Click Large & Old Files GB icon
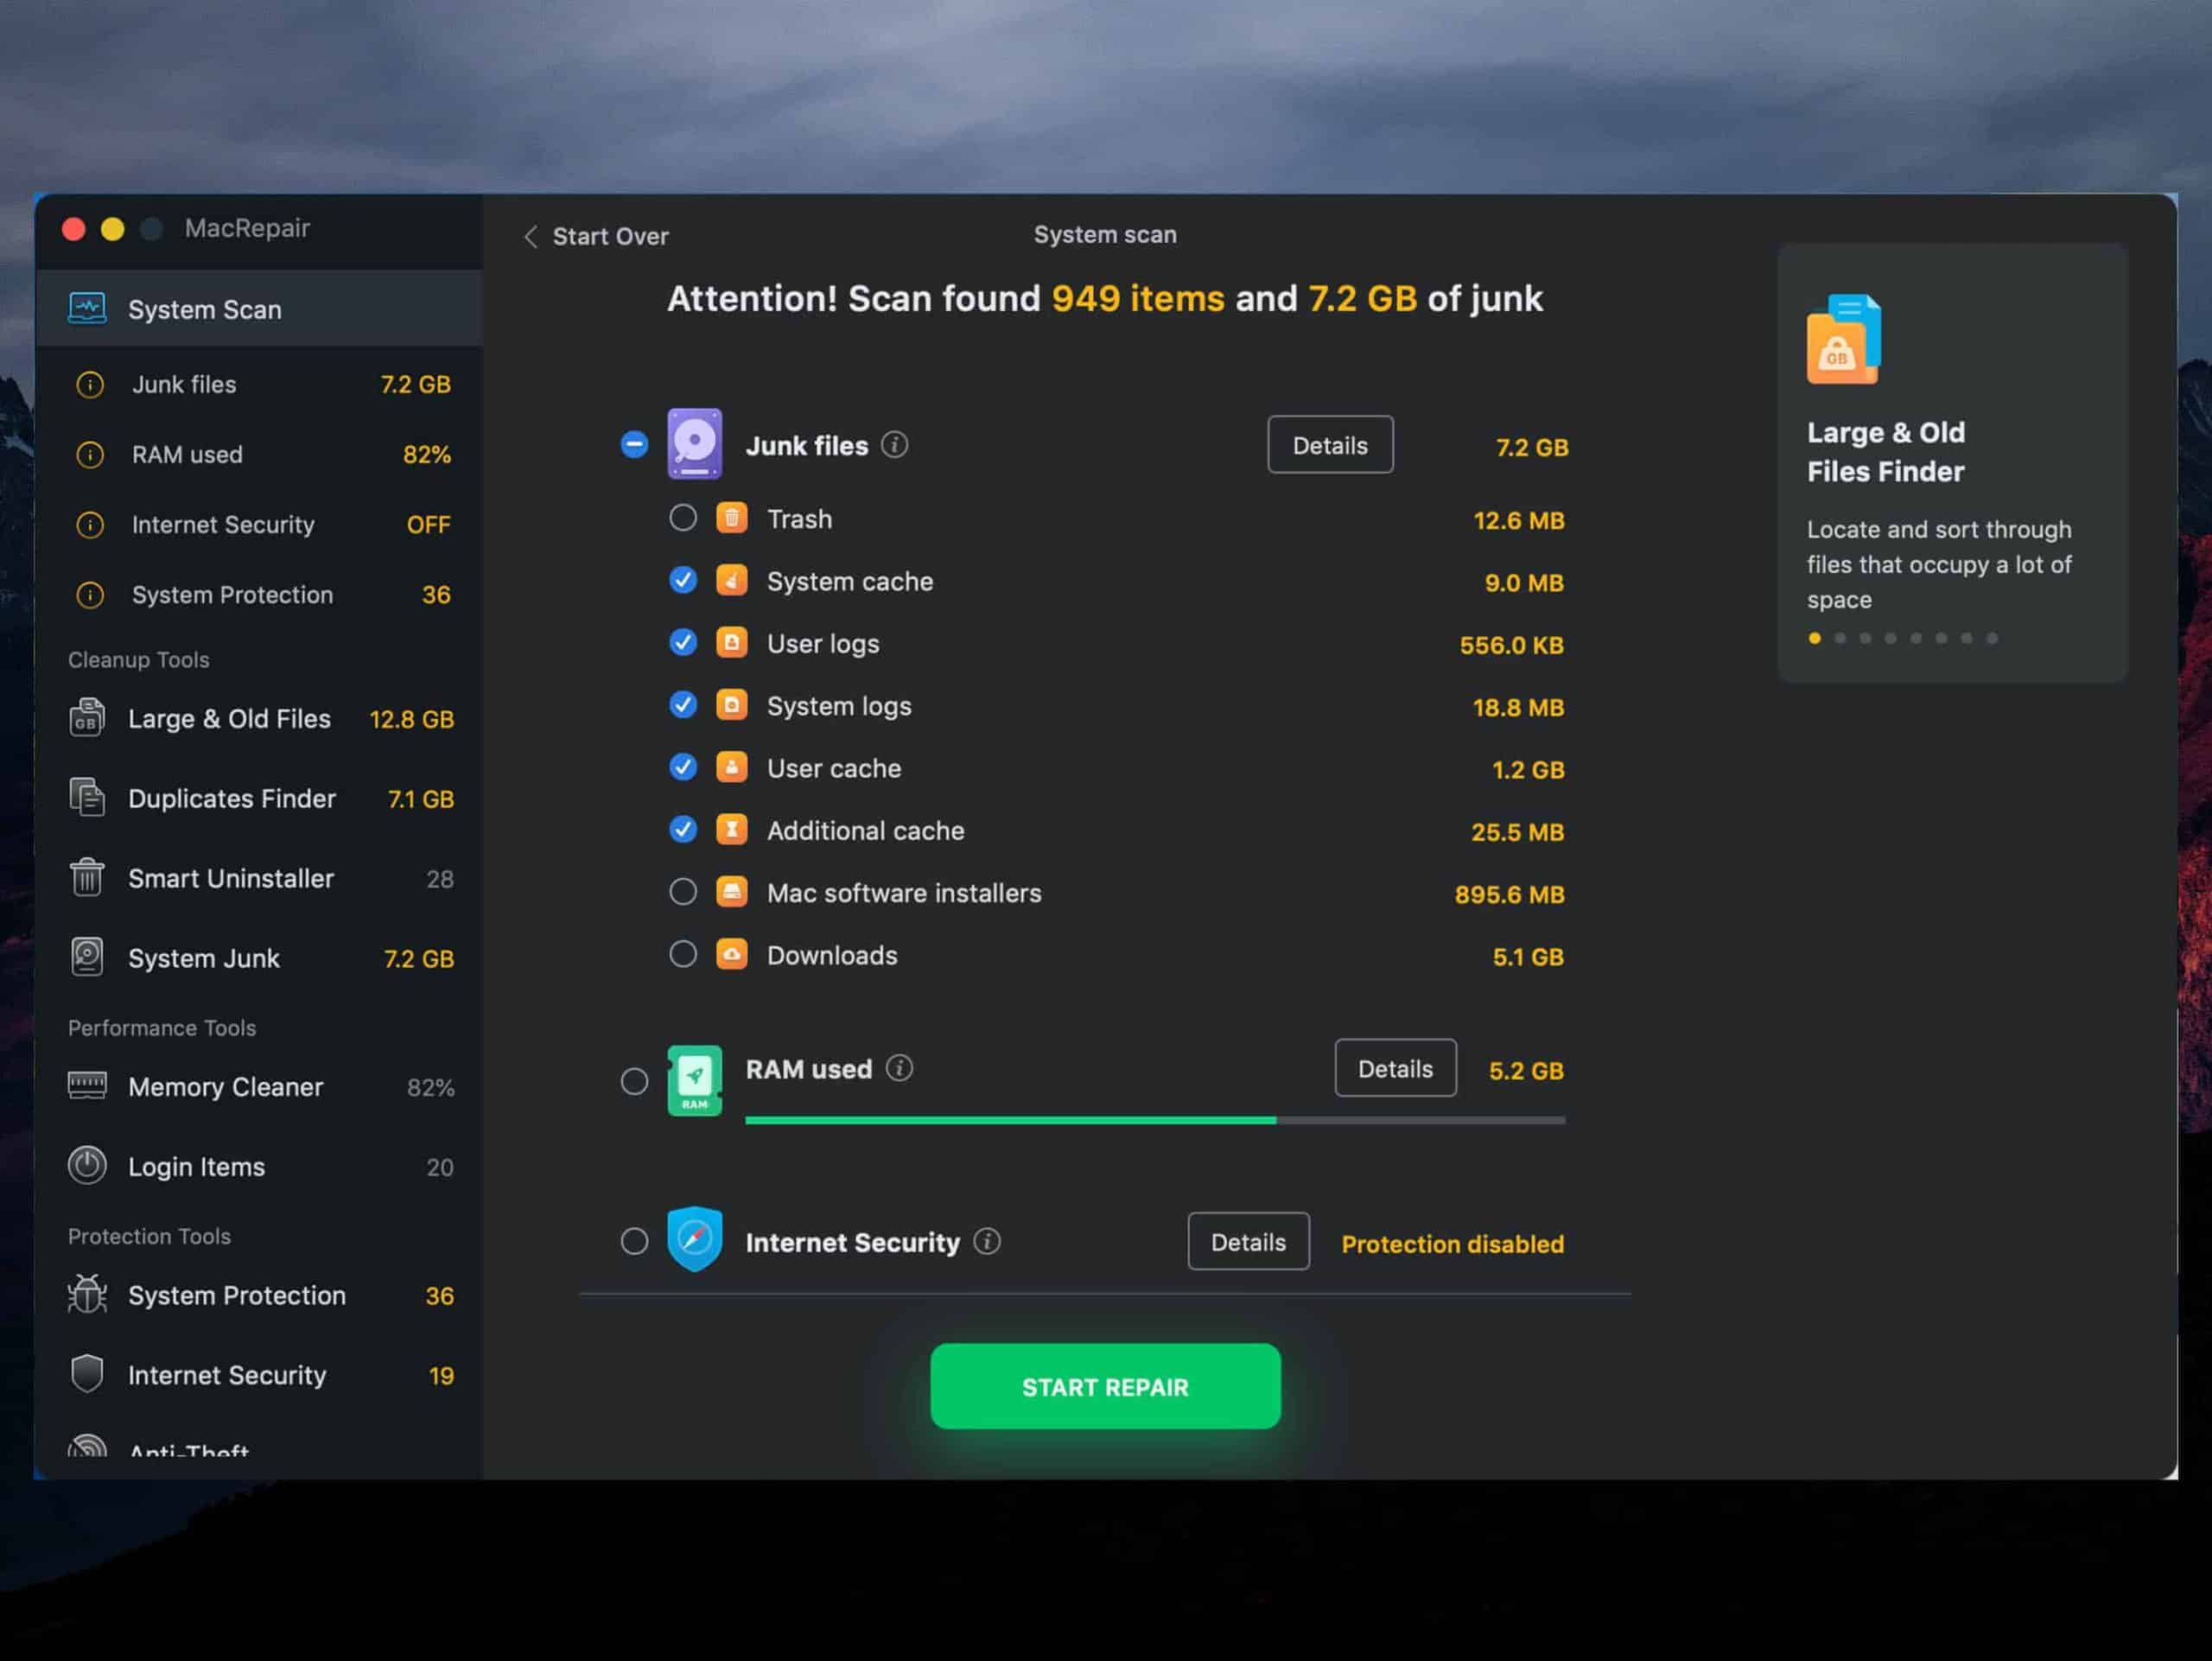 coord(87,718)
